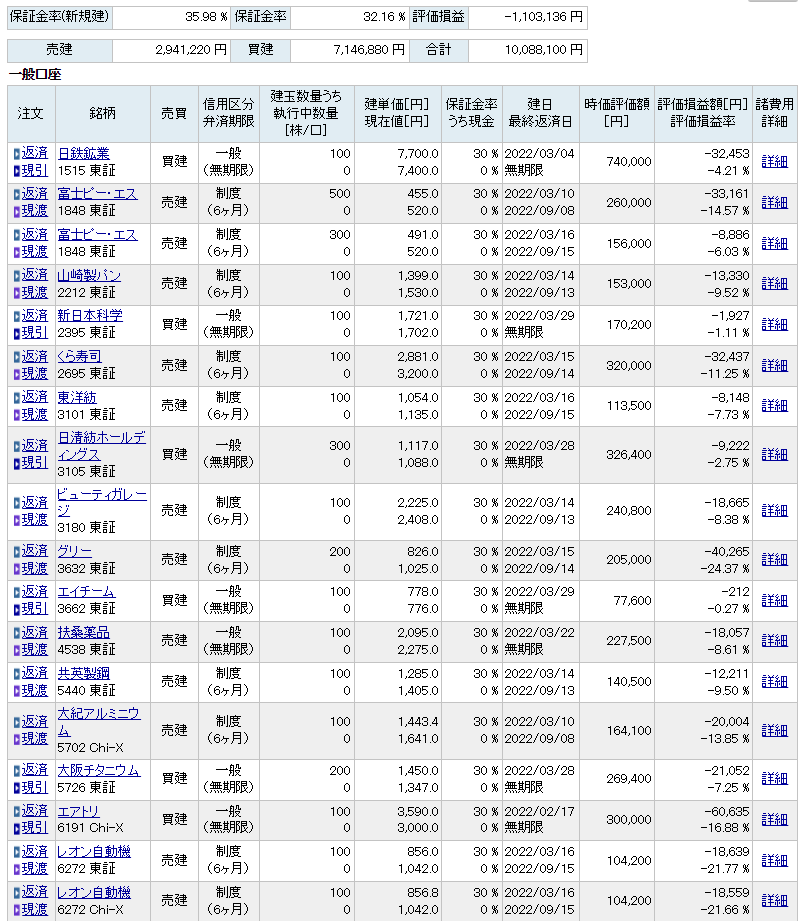Click the arrow icon beside 山崎製パン 現渡
805x921 pixels.
[16, 292]
